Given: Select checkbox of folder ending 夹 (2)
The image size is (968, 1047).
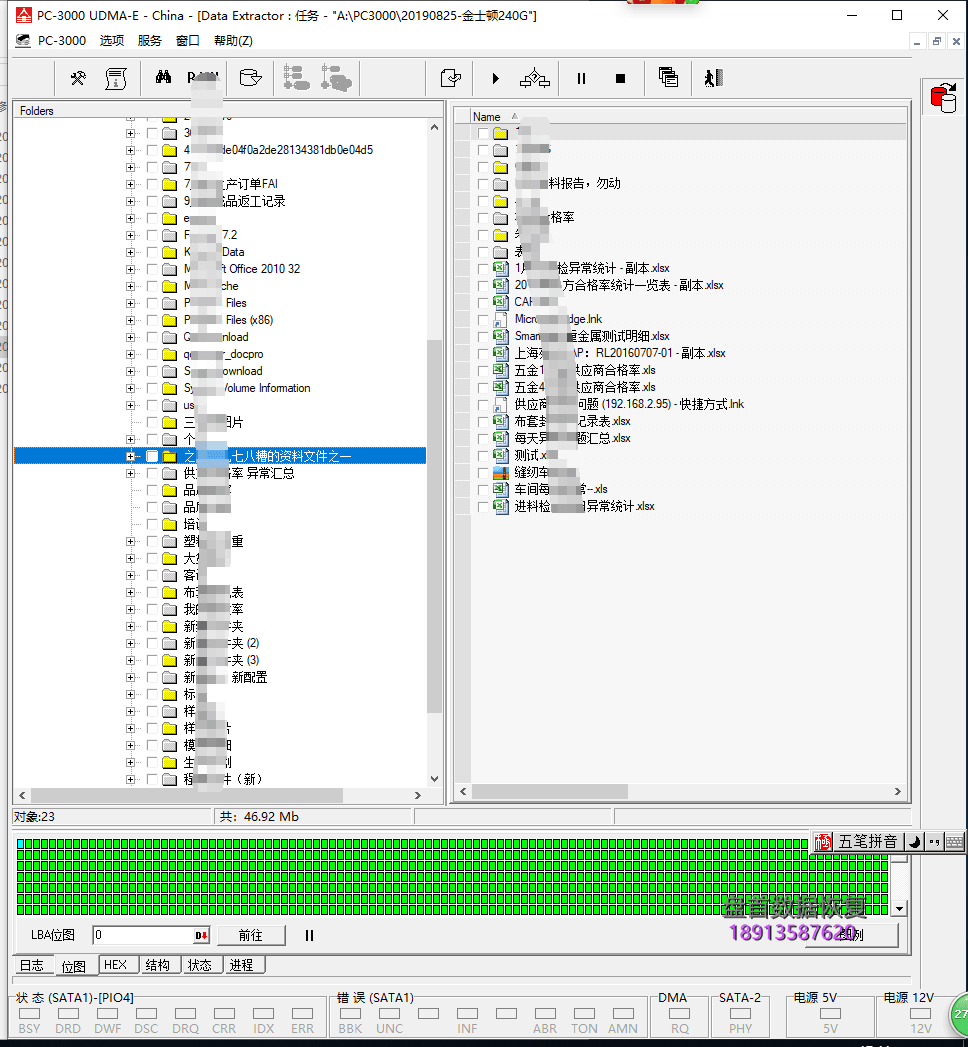Looking at the screenshot, I should point(152,643).
